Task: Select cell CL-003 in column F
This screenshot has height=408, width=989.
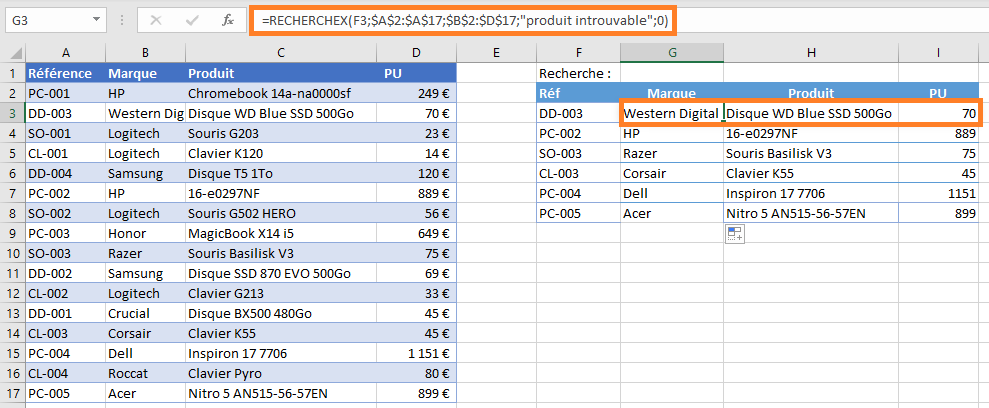Action: click(578, 173)
